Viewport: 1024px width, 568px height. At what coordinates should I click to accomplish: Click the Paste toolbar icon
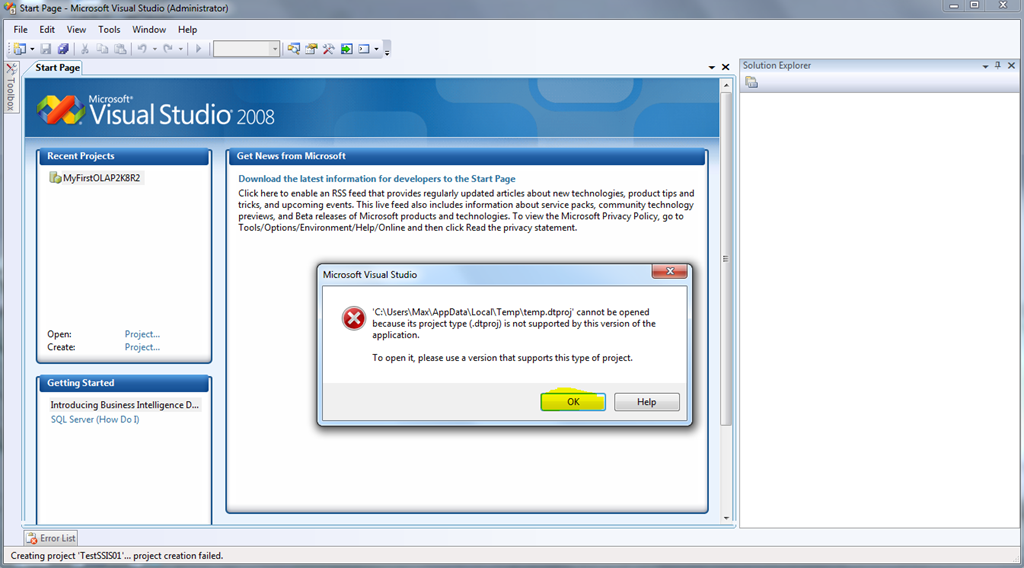pos(120,49)
